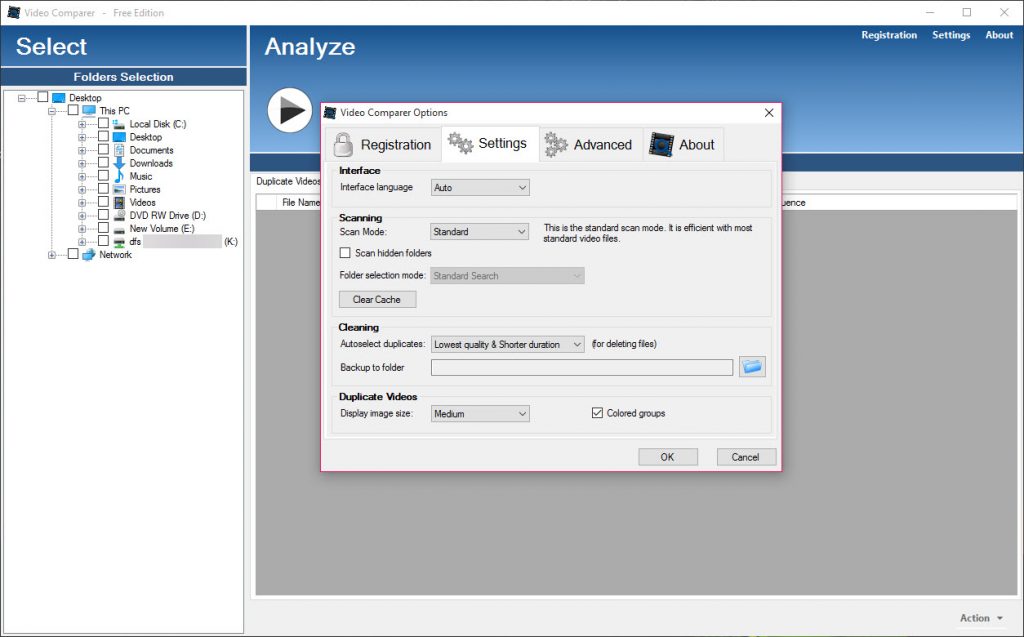
Task: Select the Music note icon
Action: [119, 176]
